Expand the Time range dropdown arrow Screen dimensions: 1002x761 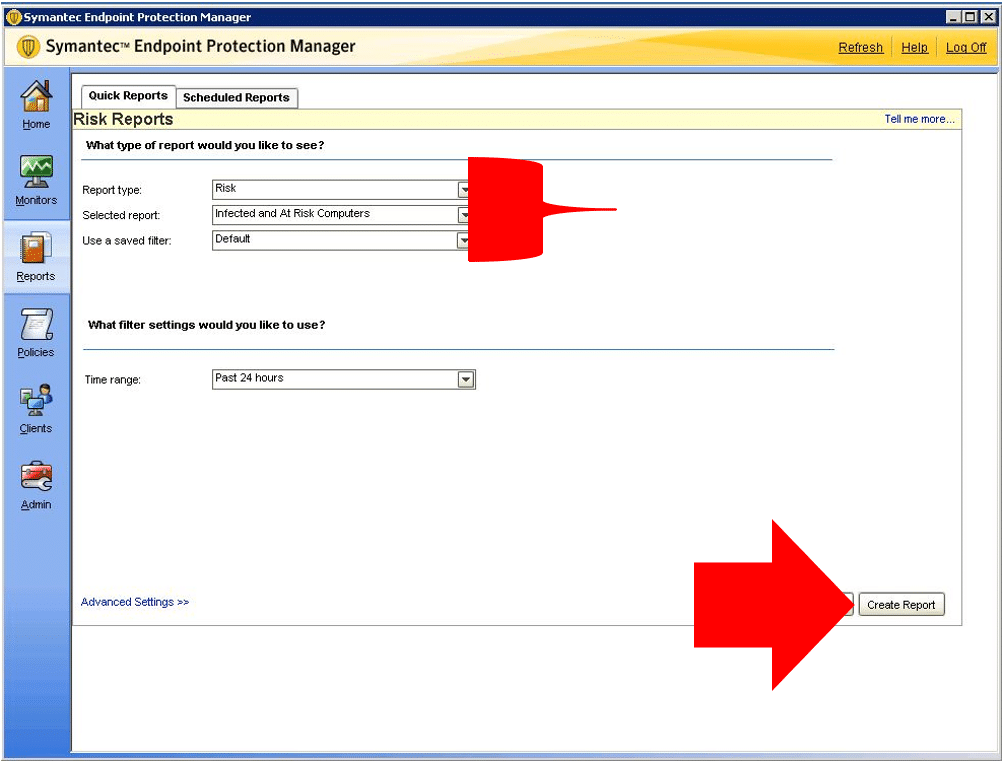click(x=465, y=379)
